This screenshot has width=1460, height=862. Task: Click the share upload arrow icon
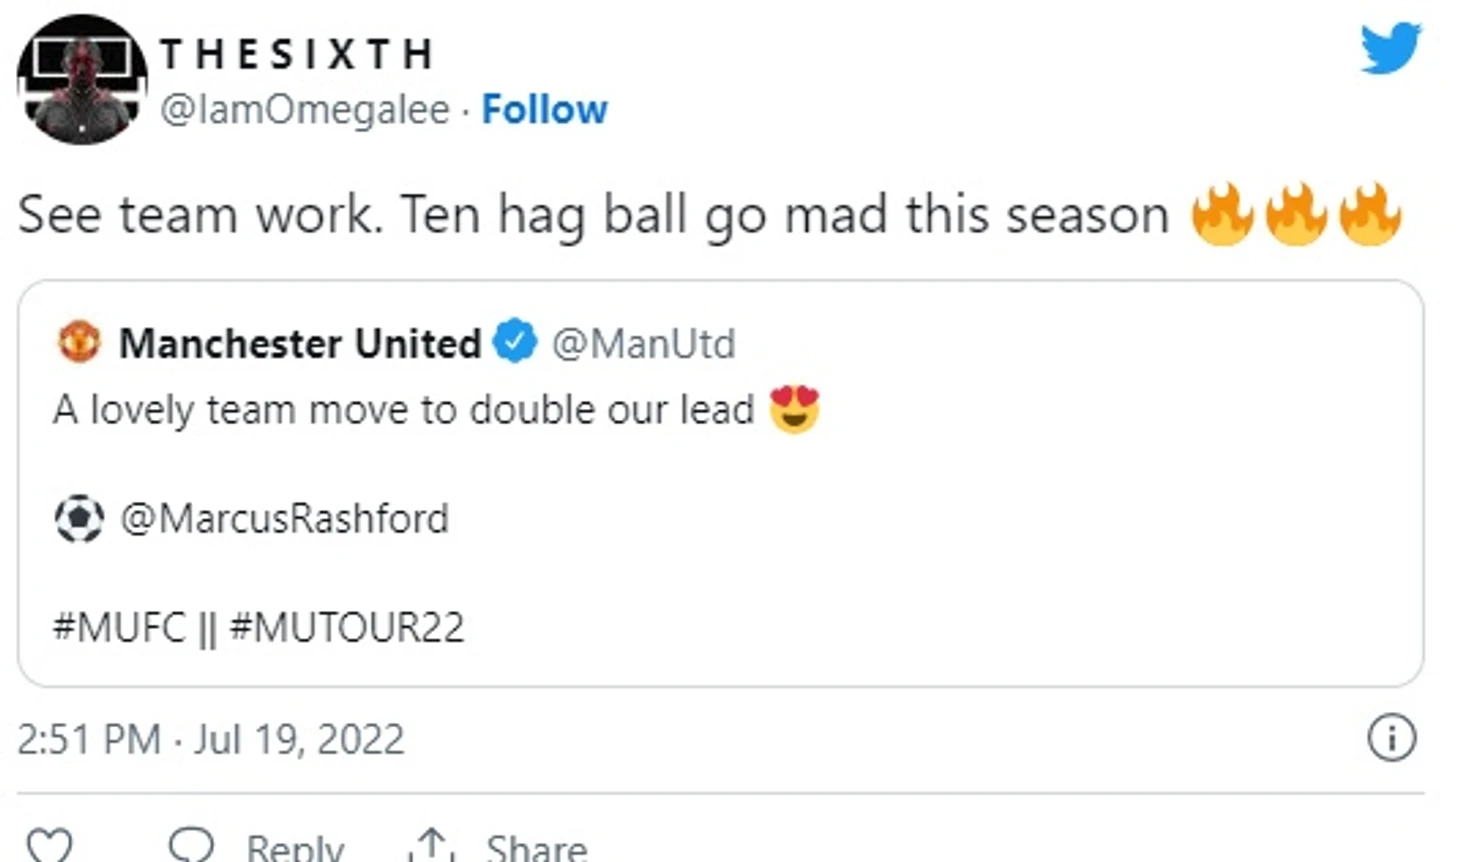[x=431, y=845]
